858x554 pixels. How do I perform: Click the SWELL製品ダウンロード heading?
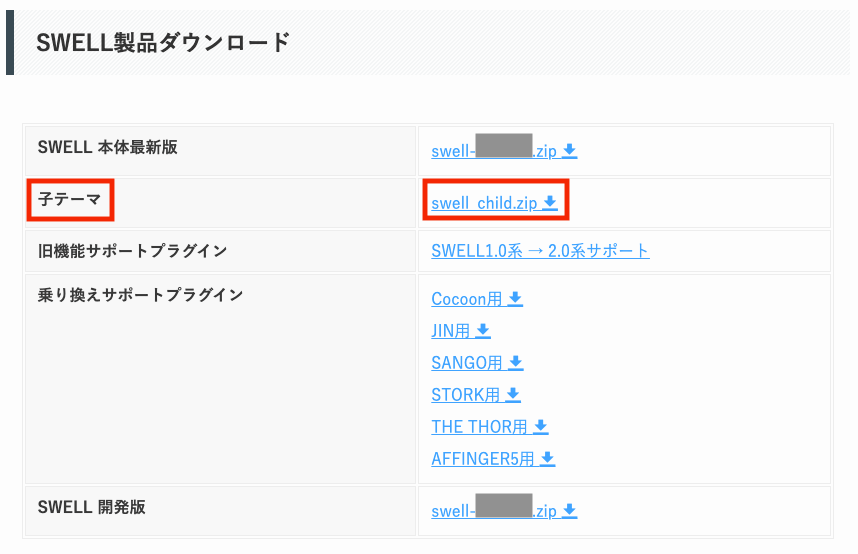click(x=163, y=42)
